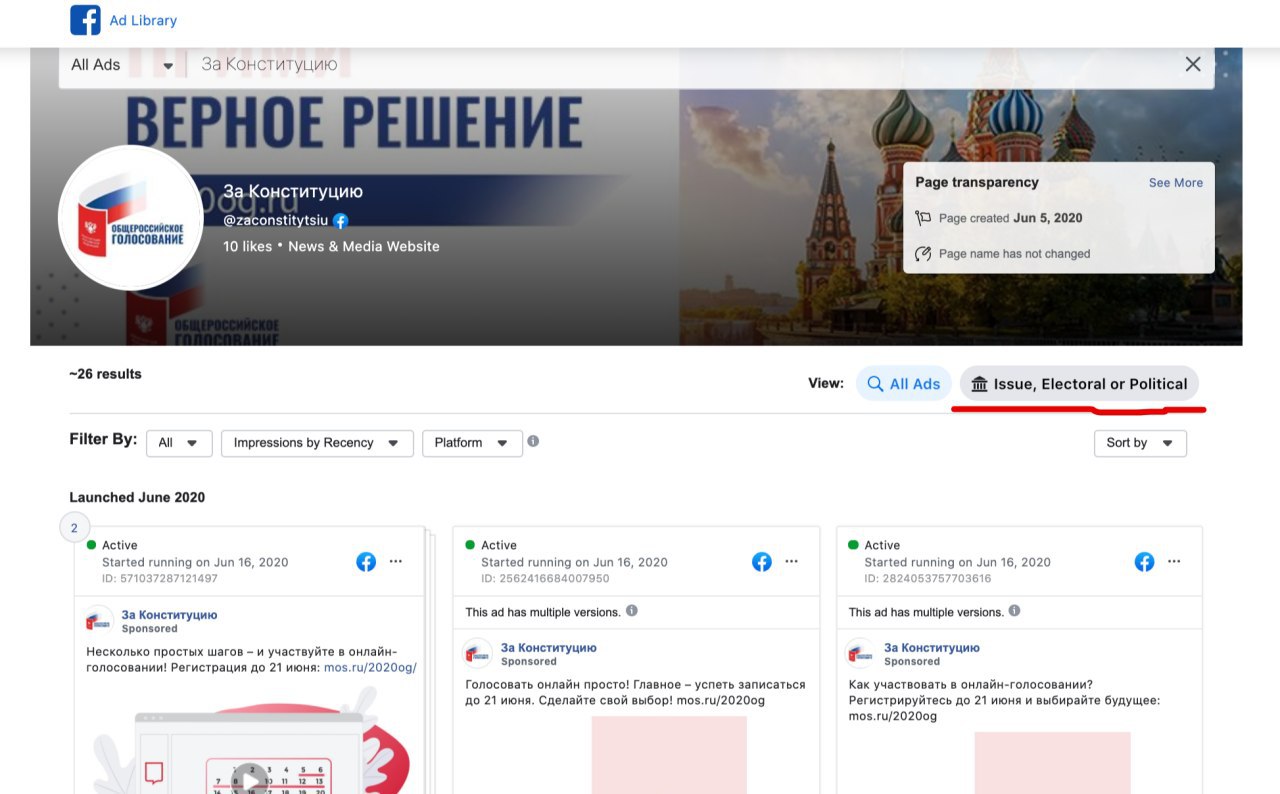This screenshot has height=794, width=1280.
Task: Click multiple versions info icon on ad 2562416684007950
Action: pyautogui.click(x=632, y=611)
